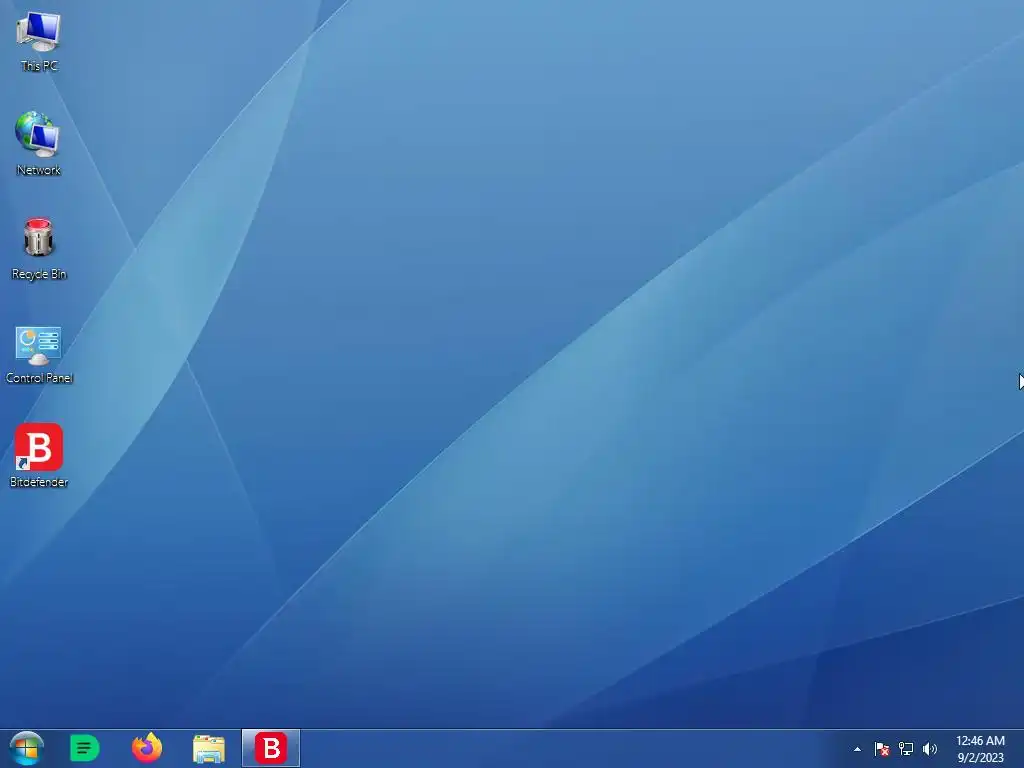
Task: Open File Explorer from the taskbar
Action: click(x=209, y=749)
